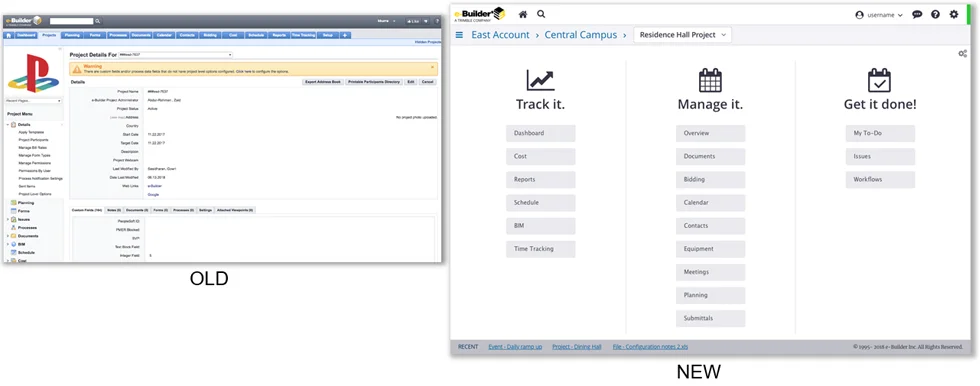Open the hamburger menu beside East Account

(459, 35)
